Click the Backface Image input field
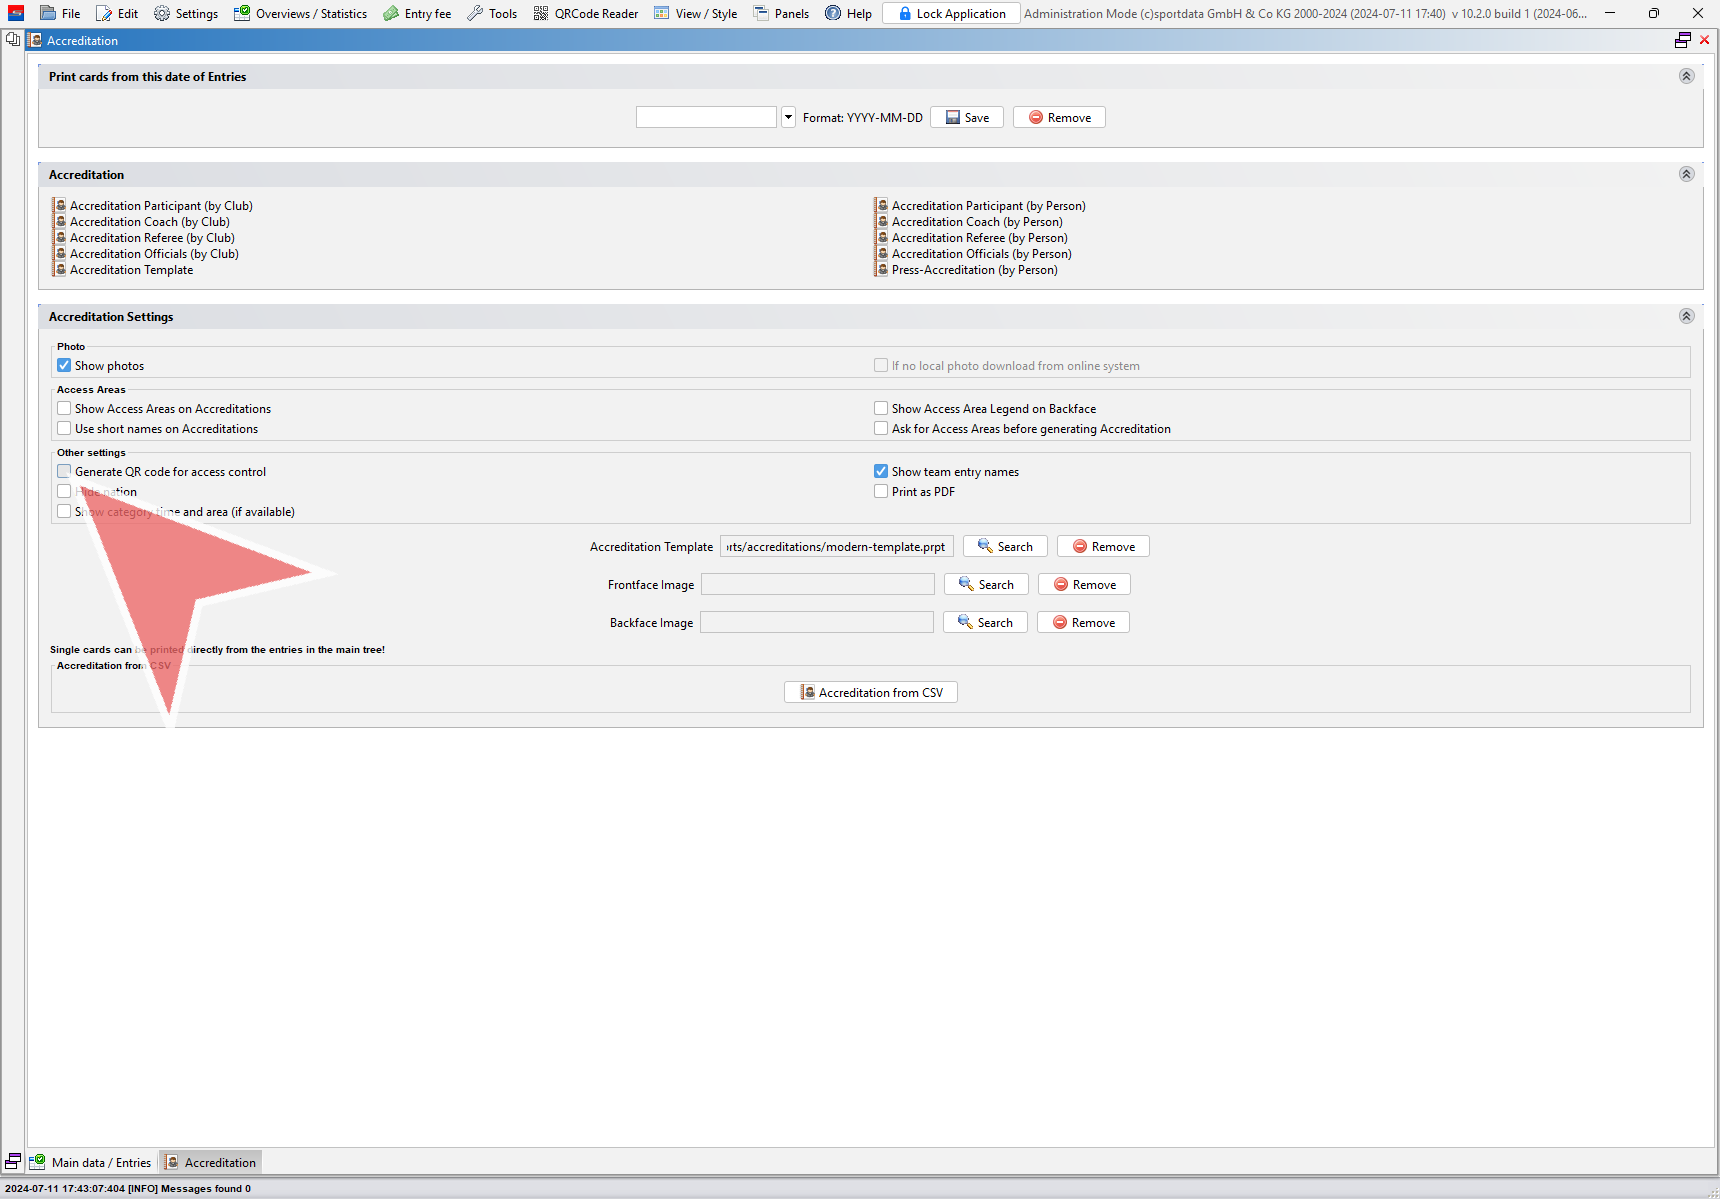 click(816, 623)
